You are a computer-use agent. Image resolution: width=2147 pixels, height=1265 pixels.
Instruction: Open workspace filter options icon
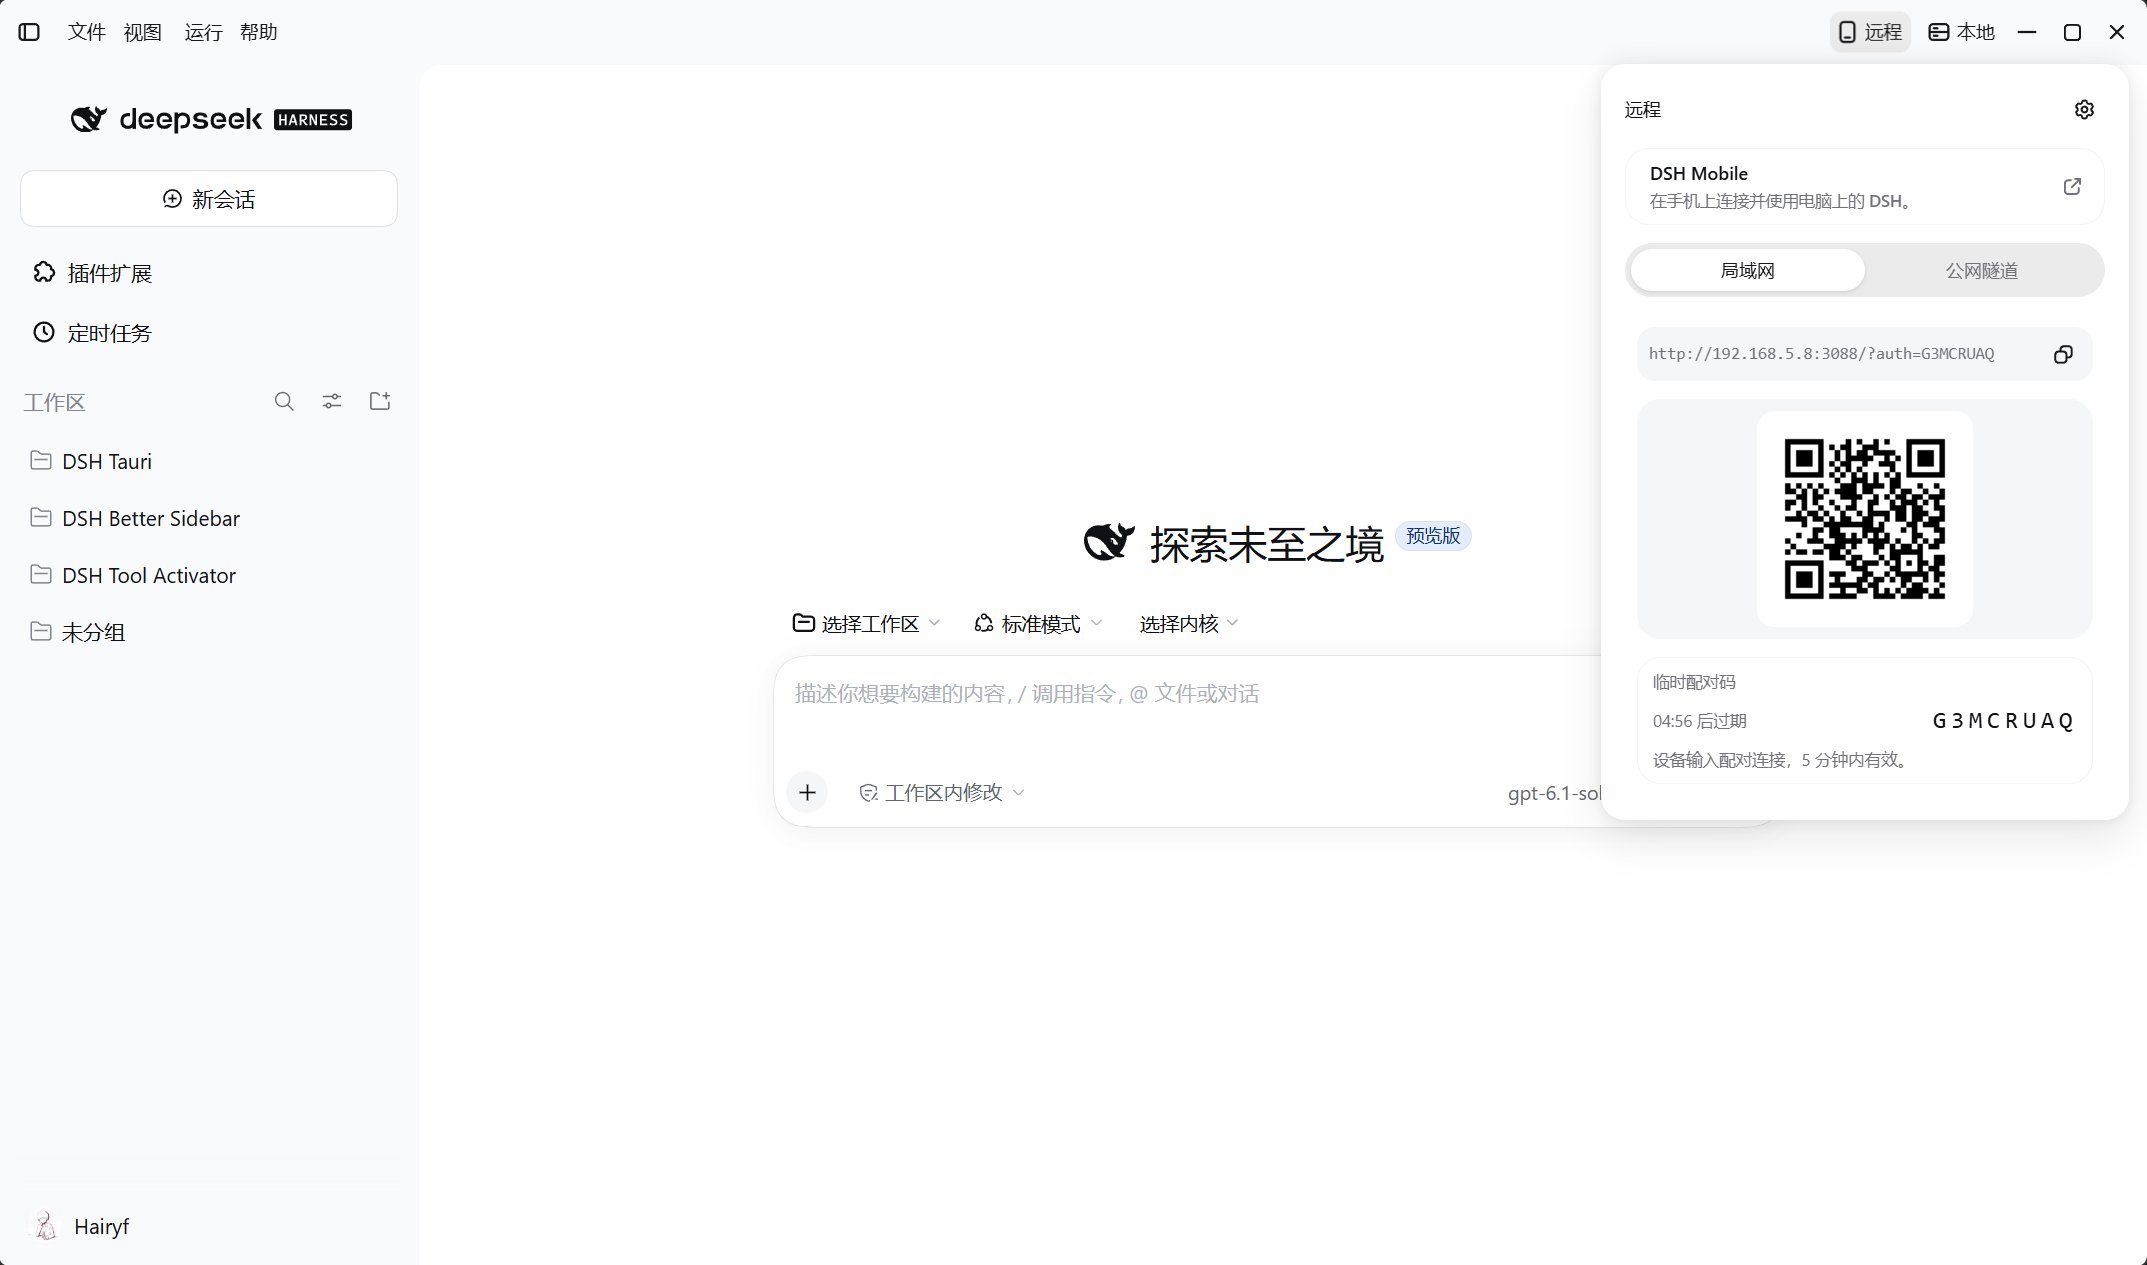click(x=332, y=401)
